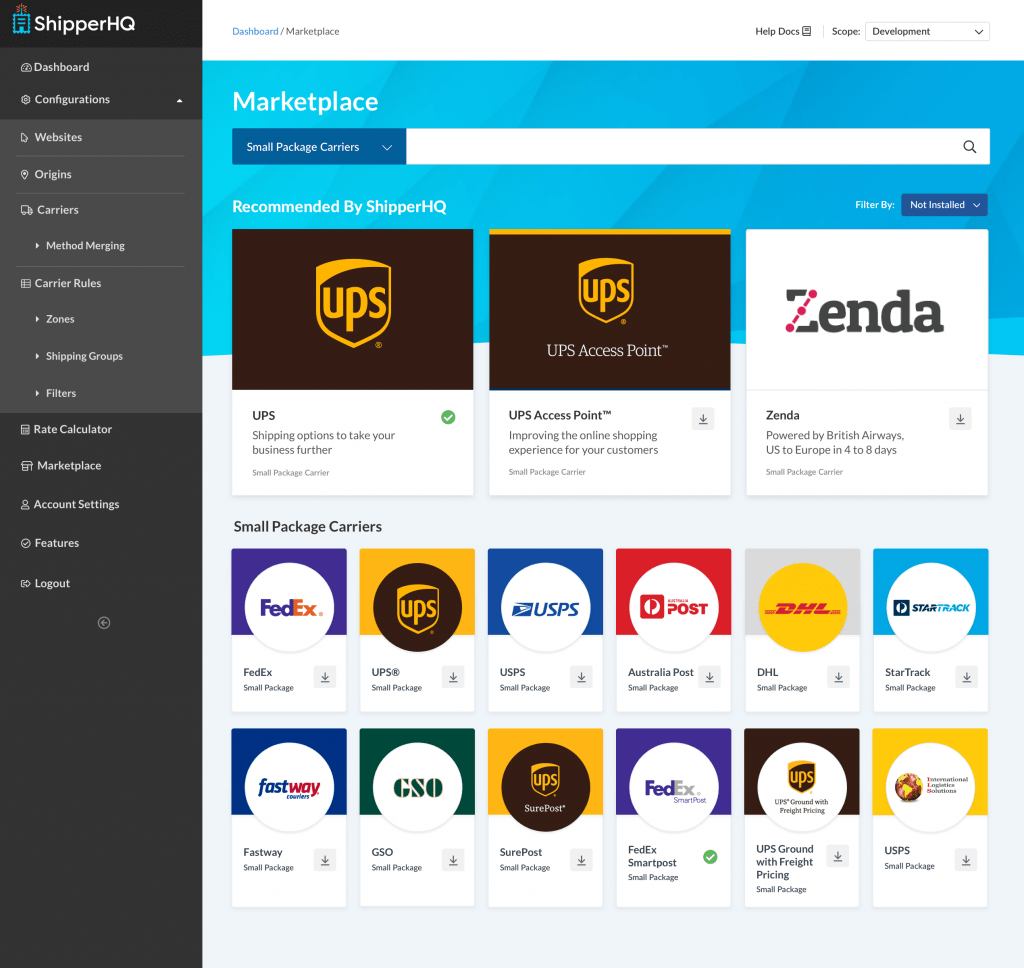Open the Help Docs link
The image size is (1024, 968).
tap(783, 31)
